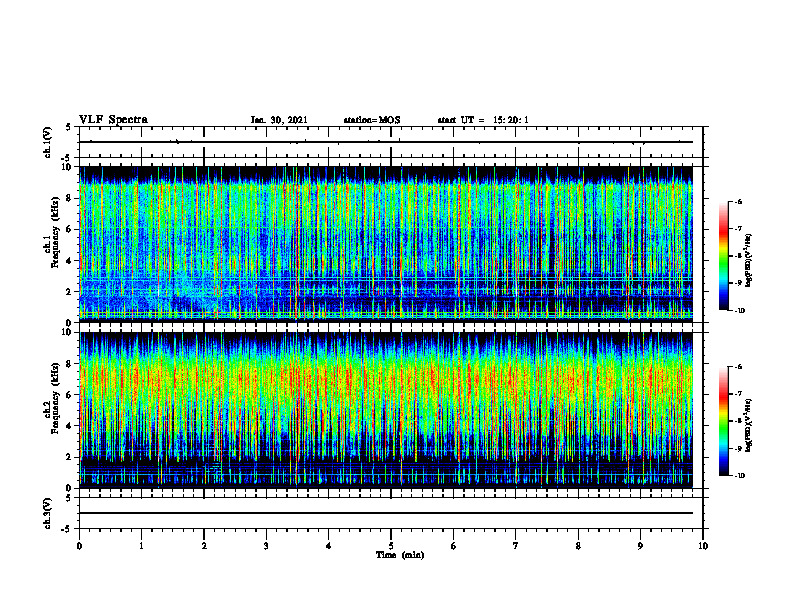This screenshot has height=612, width=792.
Task: Click "-10" on the ch.1 color bar
Action: 739,311
